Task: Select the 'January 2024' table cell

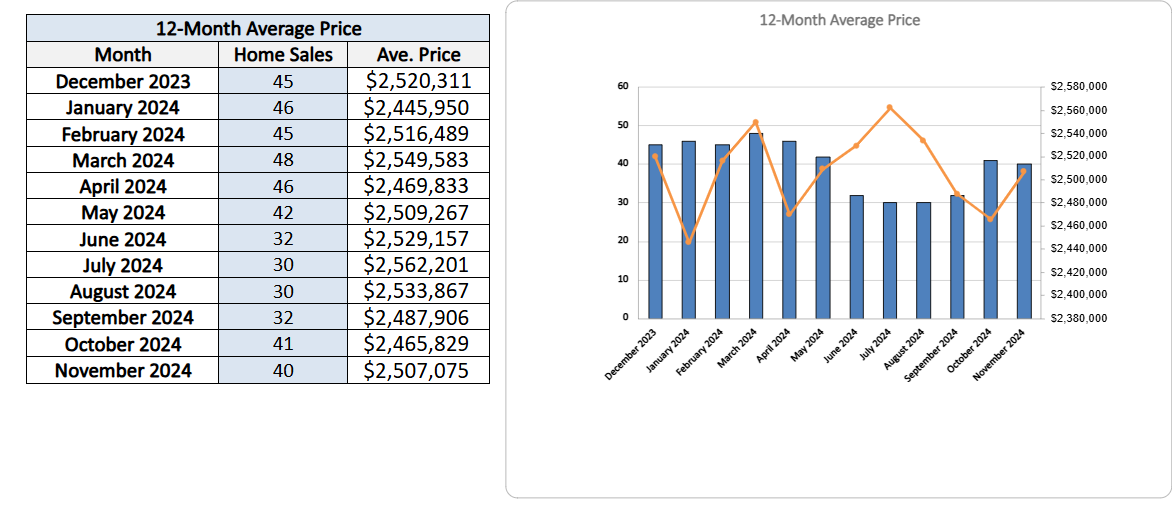Action: tap(123, 107)
